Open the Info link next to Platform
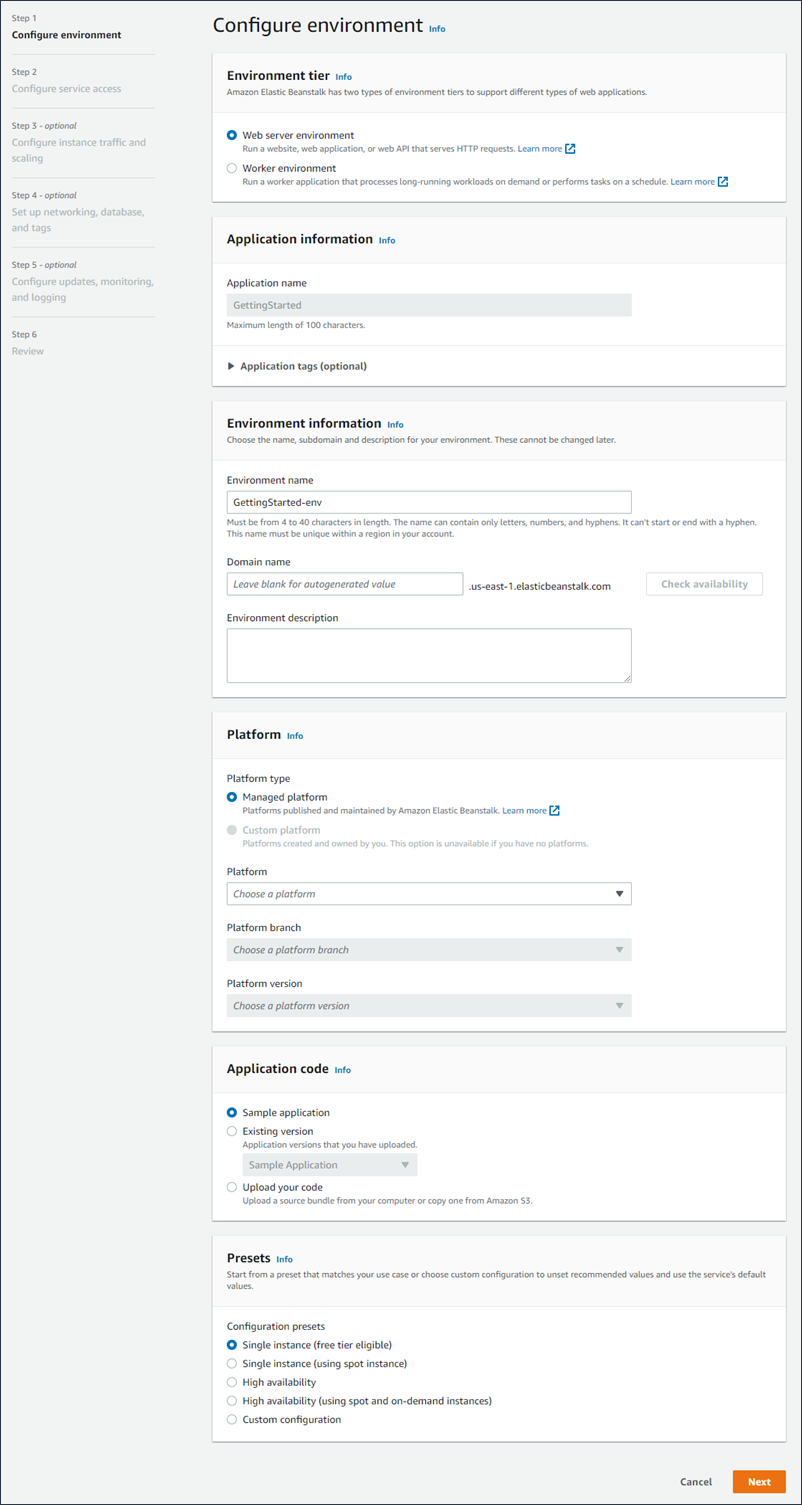This screenshot has height=1505, width=802. [x=295, y=735]
